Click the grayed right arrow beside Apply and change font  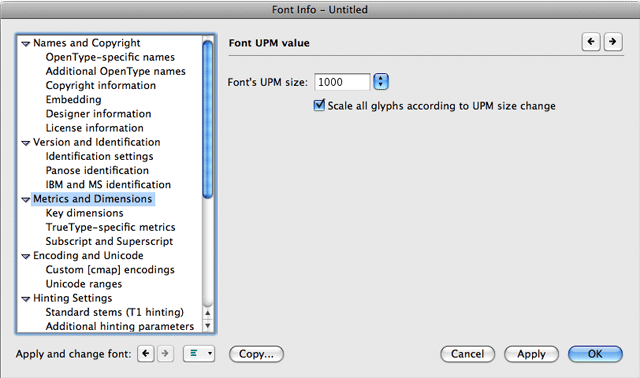[x=165, y=354]
